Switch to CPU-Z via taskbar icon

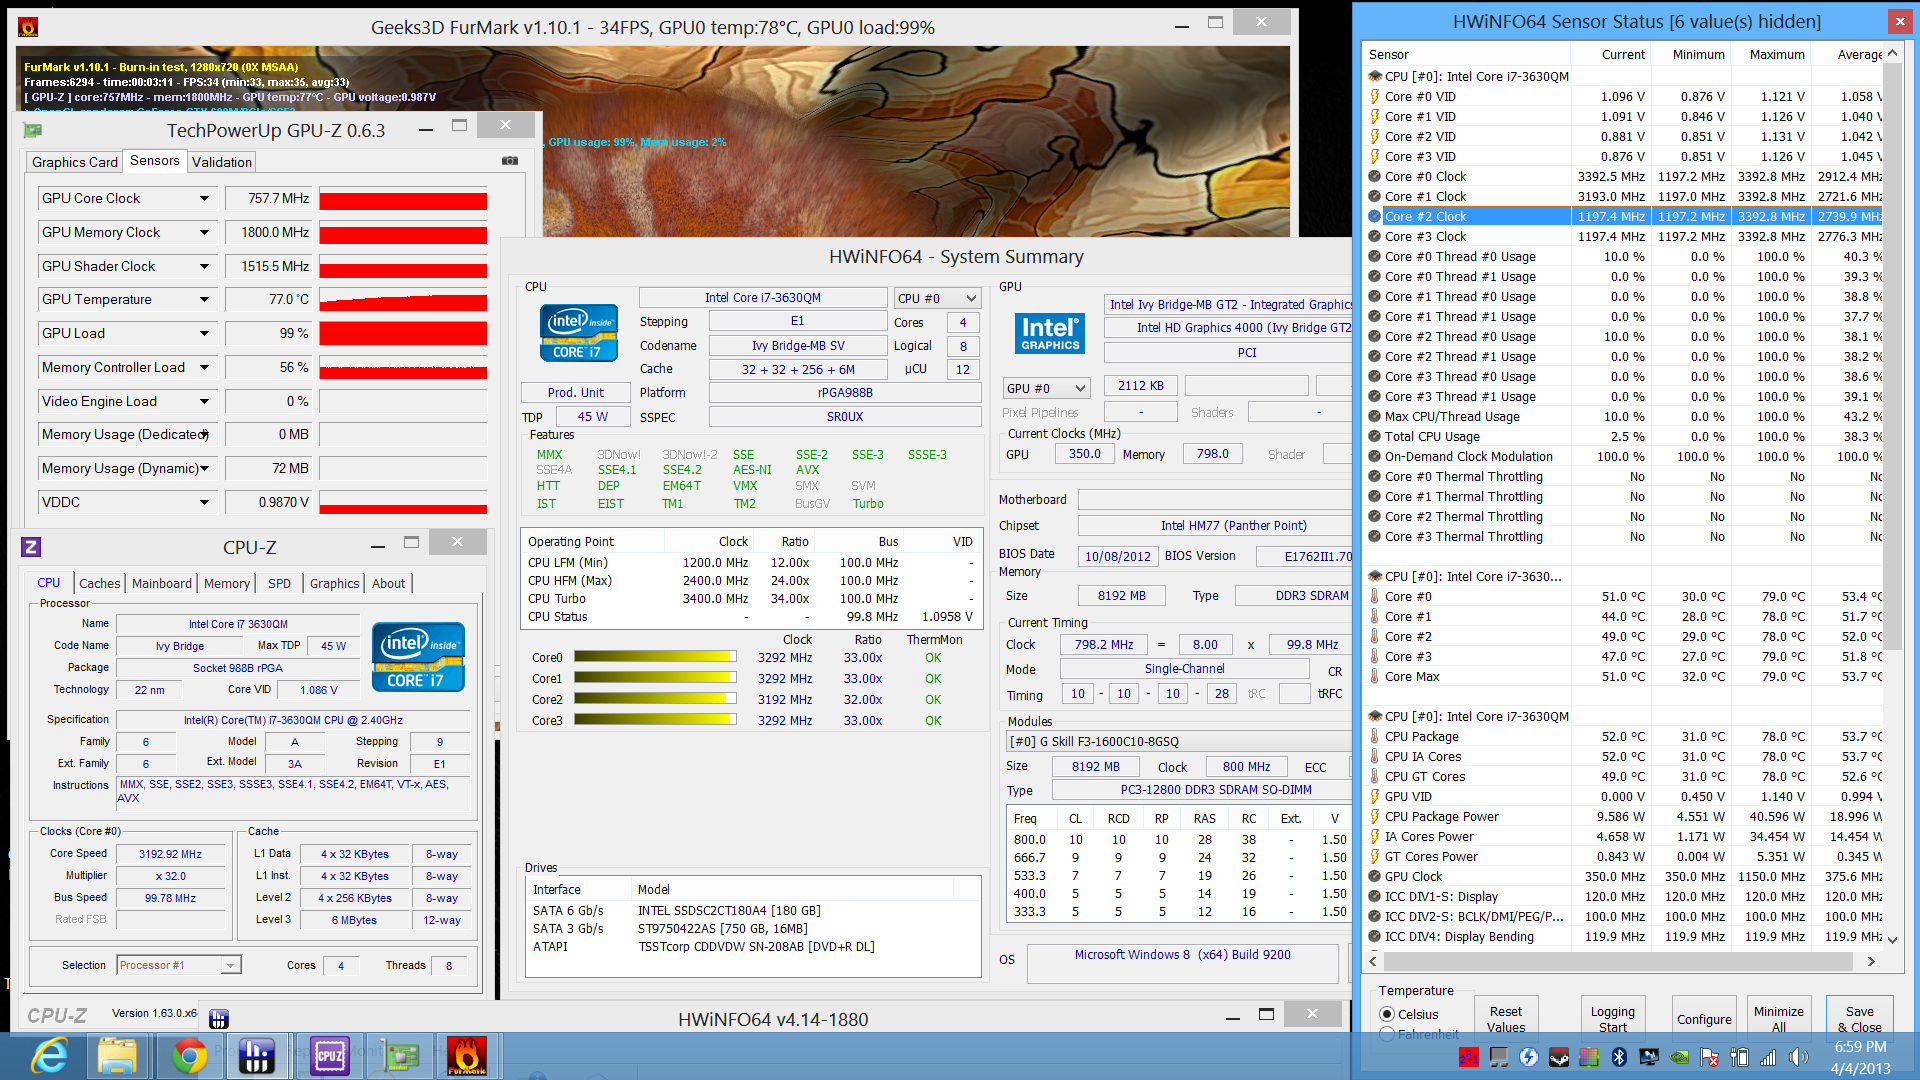(329, 1056)
